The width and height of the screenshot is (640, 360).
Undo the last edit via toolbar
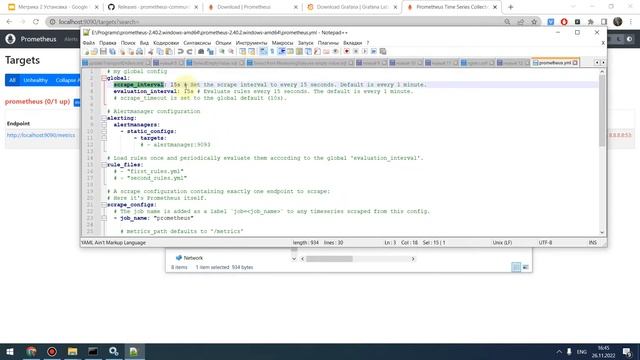pos(180,51)
